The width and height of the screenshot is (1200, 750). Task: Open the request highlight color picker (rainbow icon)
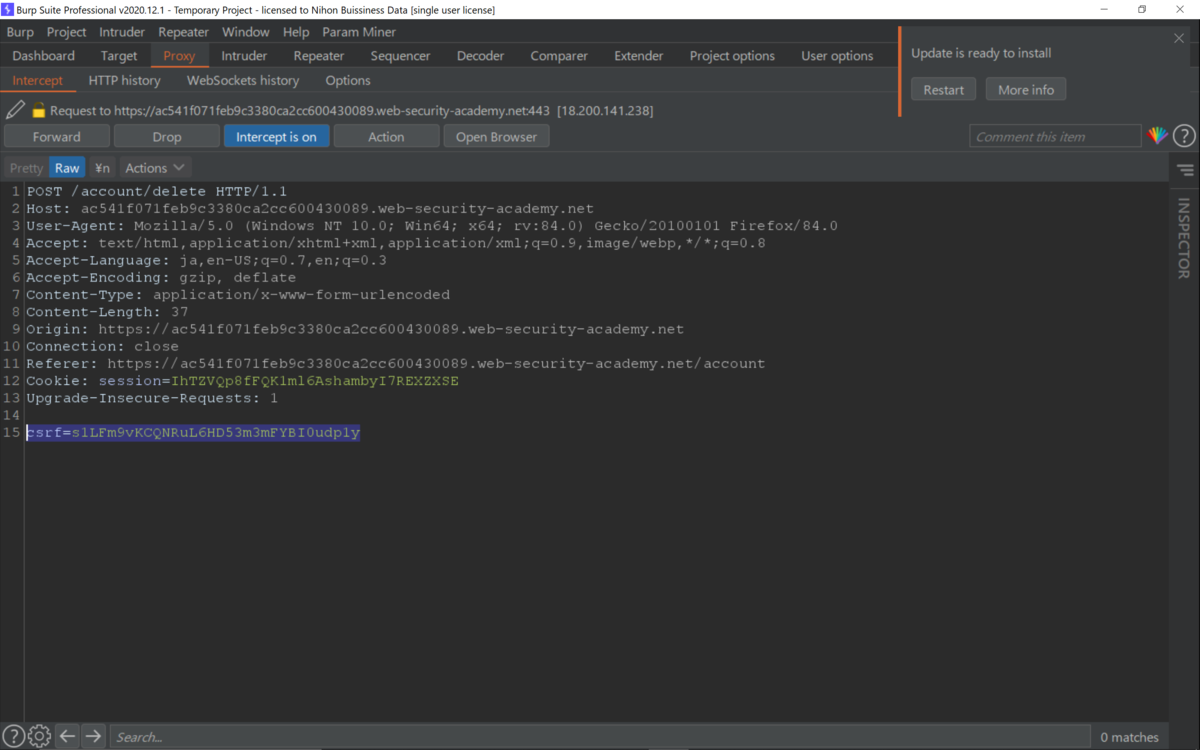pos(1158,135)
